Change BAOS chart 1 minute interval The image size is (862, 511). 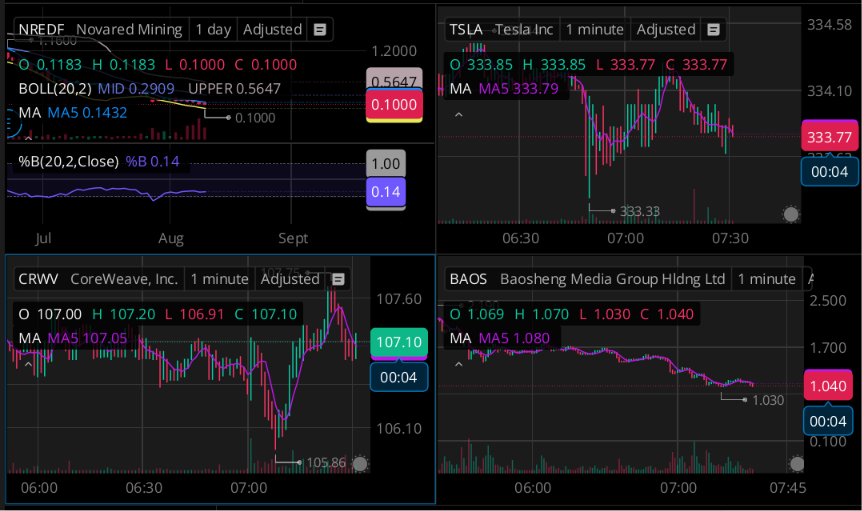[766, 279]
